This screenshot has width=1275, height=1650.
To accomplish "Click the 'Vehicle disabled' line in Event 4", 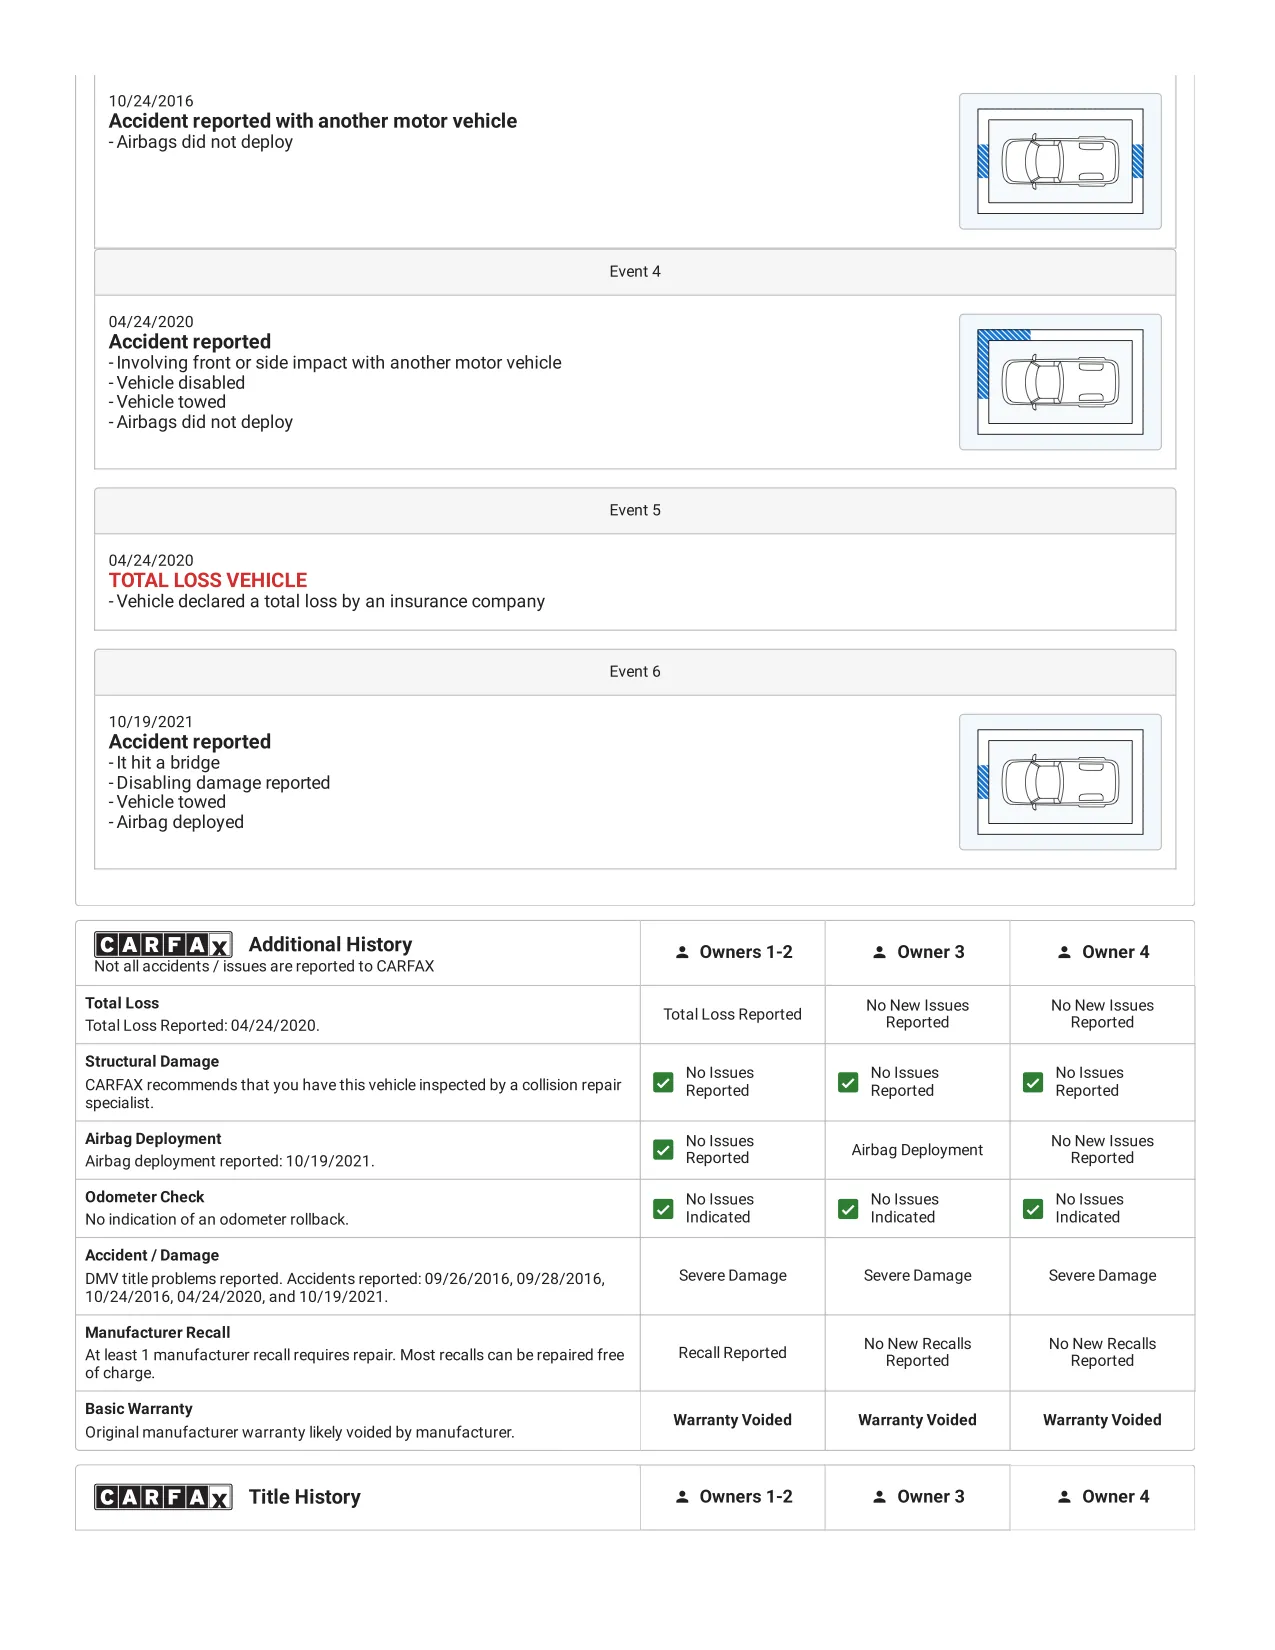I will point(177,383).
